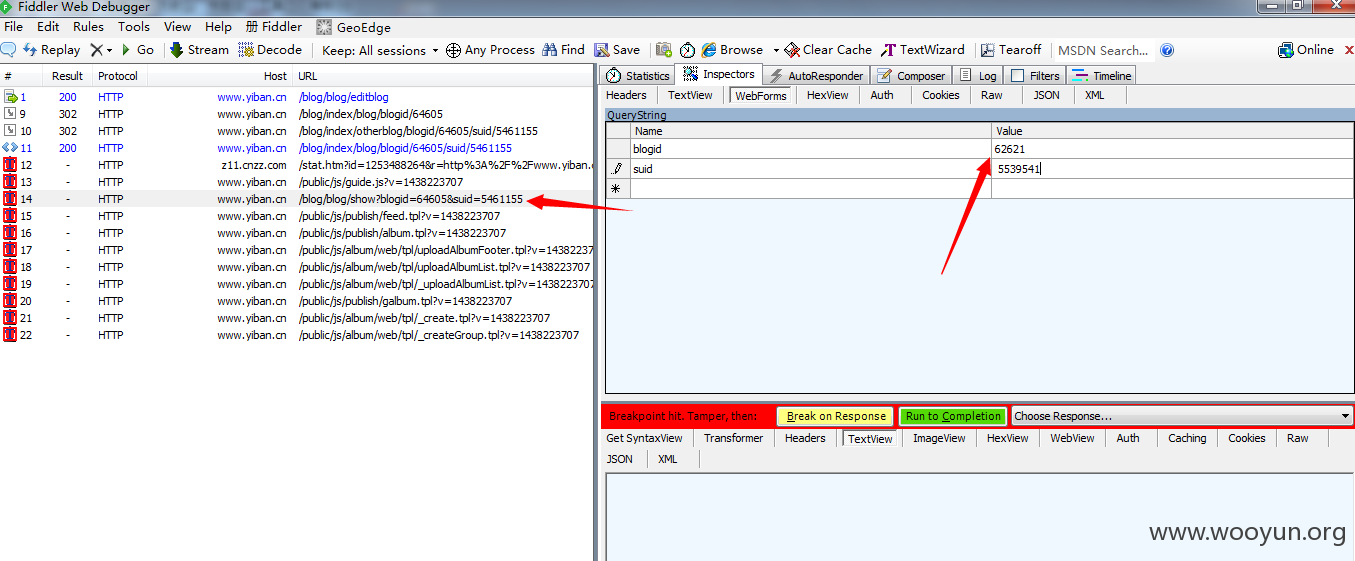The image size is (1355, 561).
Task: Click the Online status indicator
Action: point(1306,50)
